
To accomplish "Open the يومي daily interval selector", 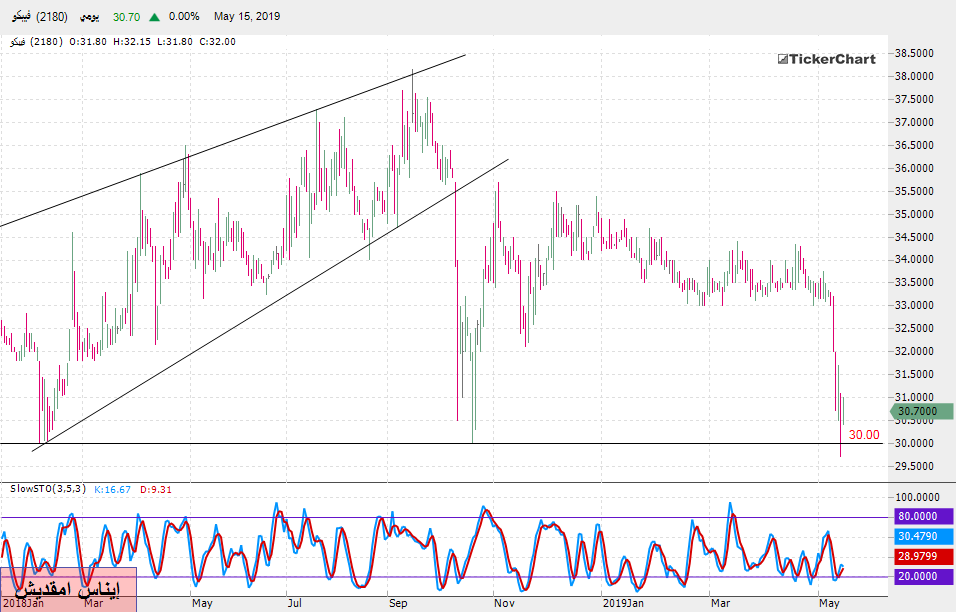I will (x=89, y=17).
